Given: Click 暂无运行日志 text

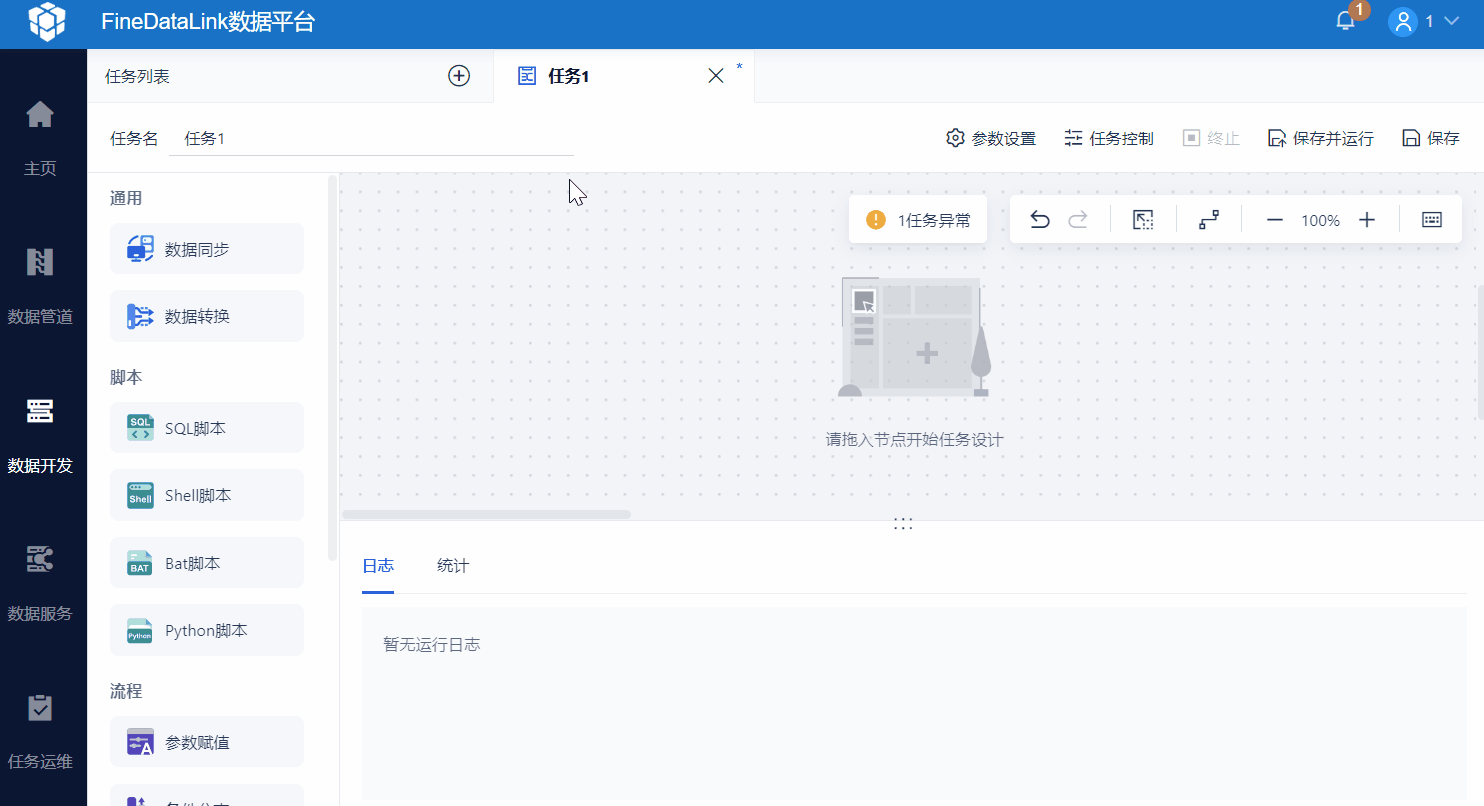Looking at the screenshot, I should 432,645.
